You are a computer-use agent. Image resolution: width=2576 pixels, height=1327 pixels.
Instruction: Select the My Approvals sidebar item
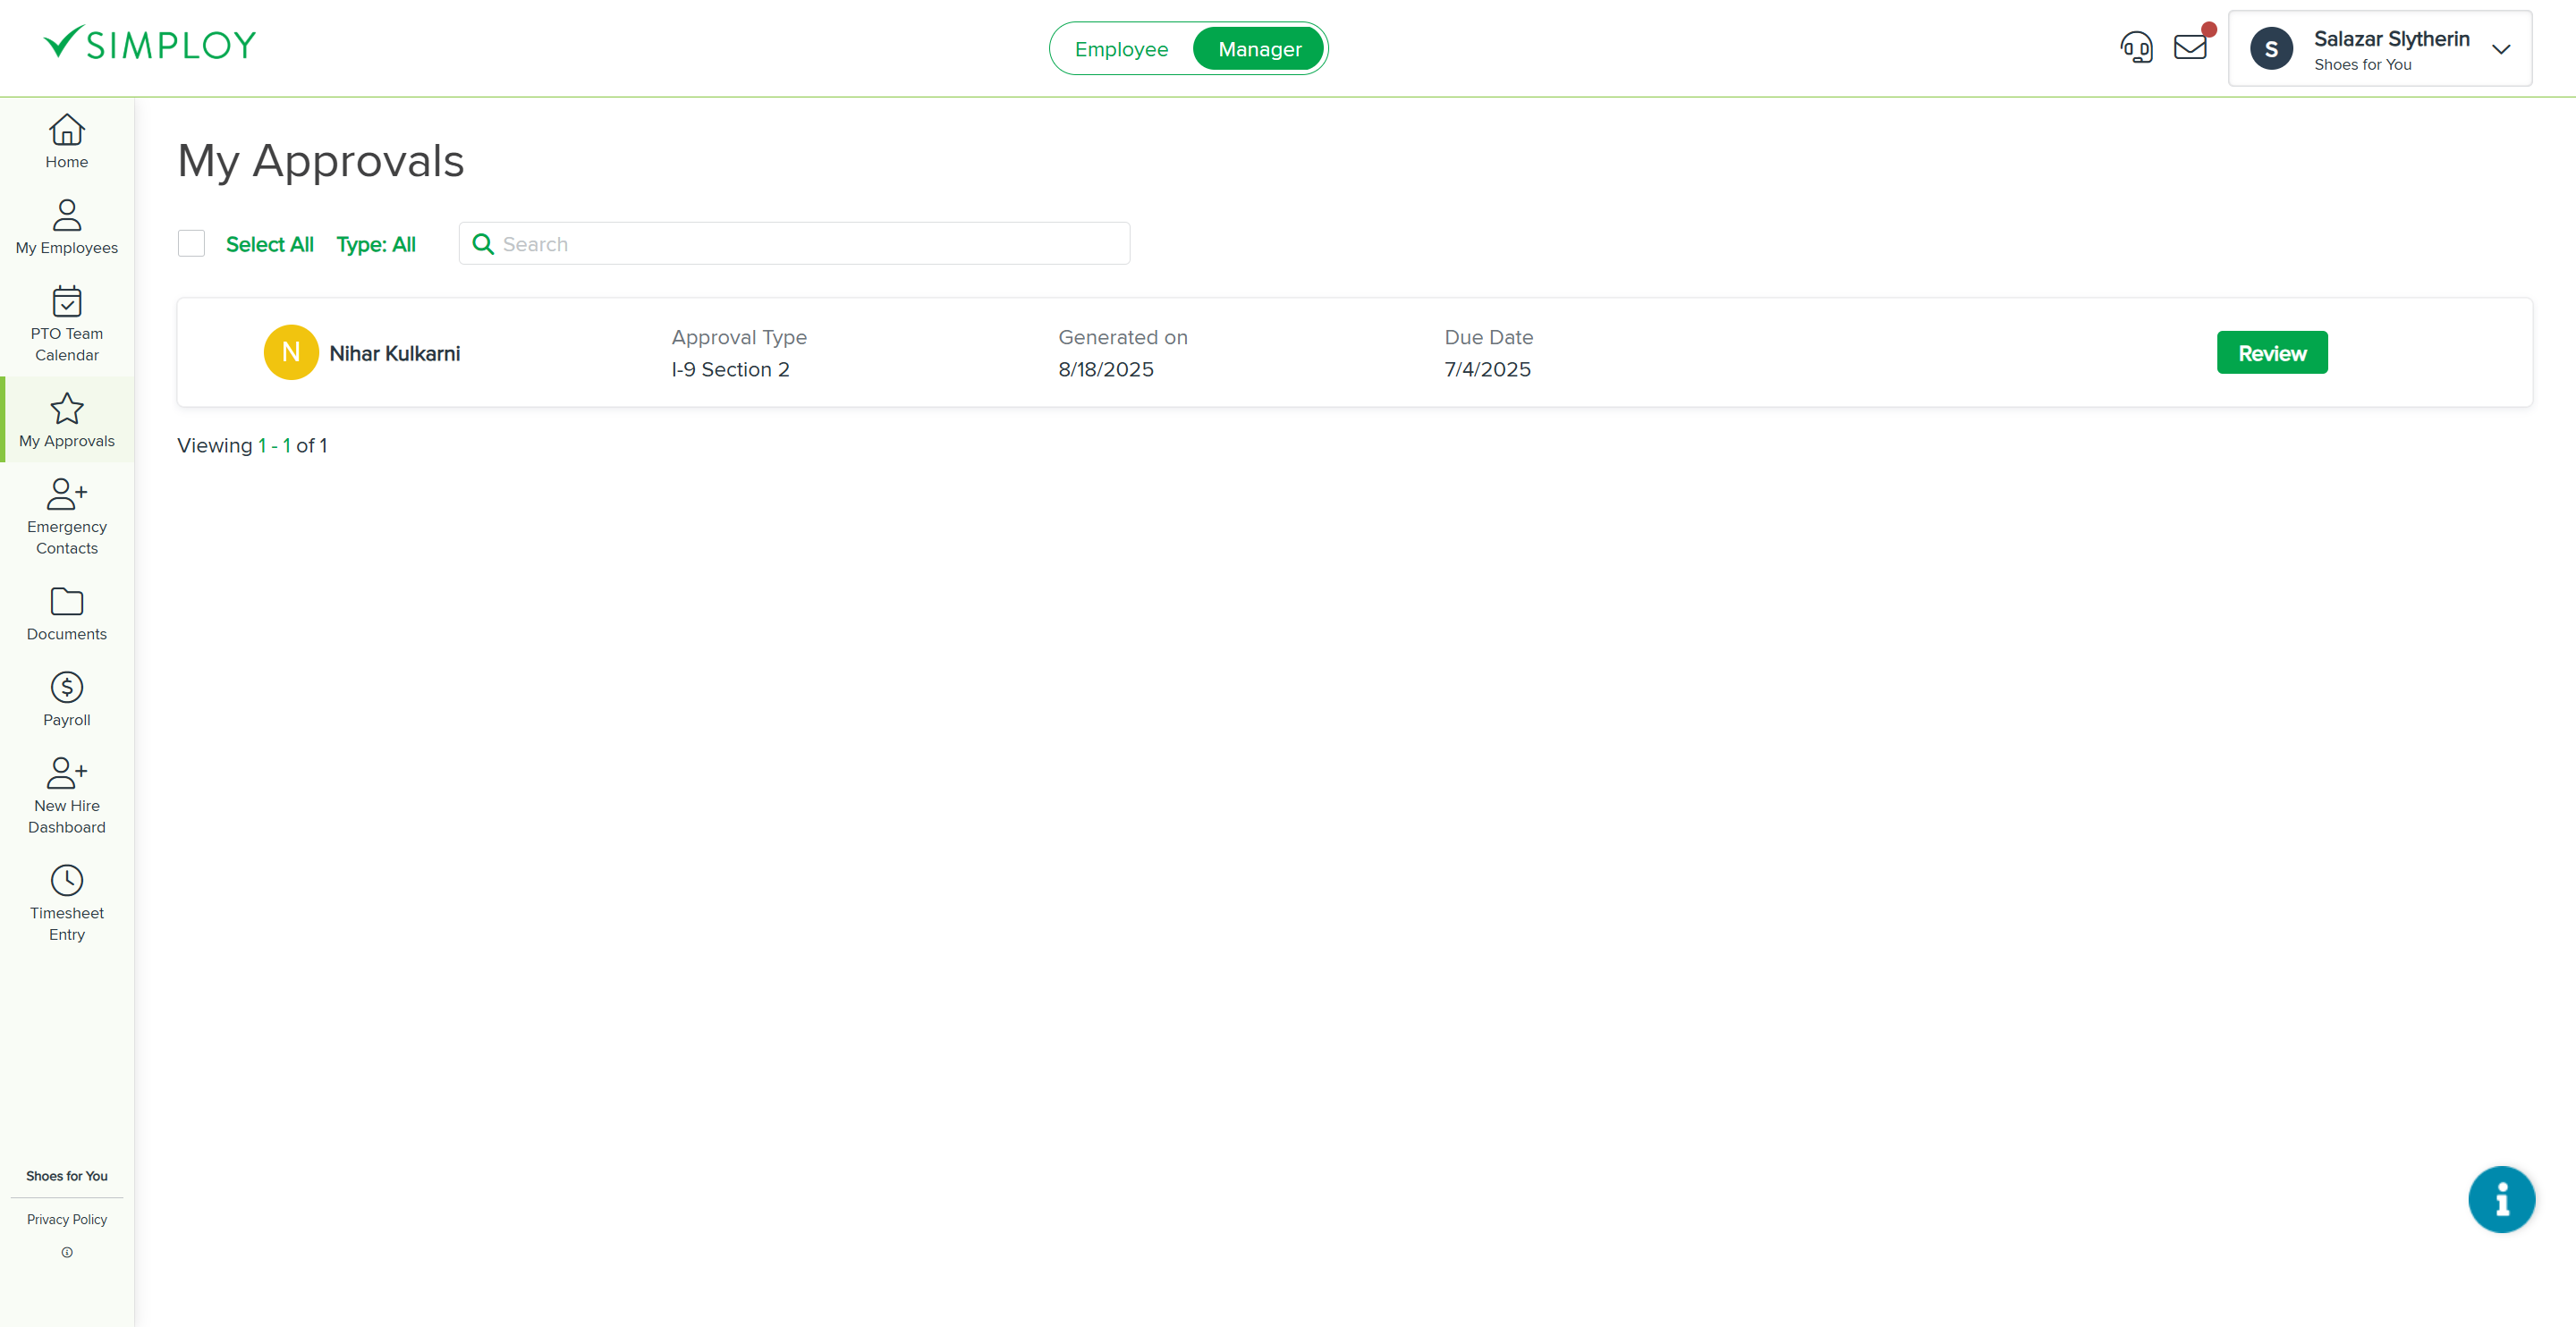[66, 420]
